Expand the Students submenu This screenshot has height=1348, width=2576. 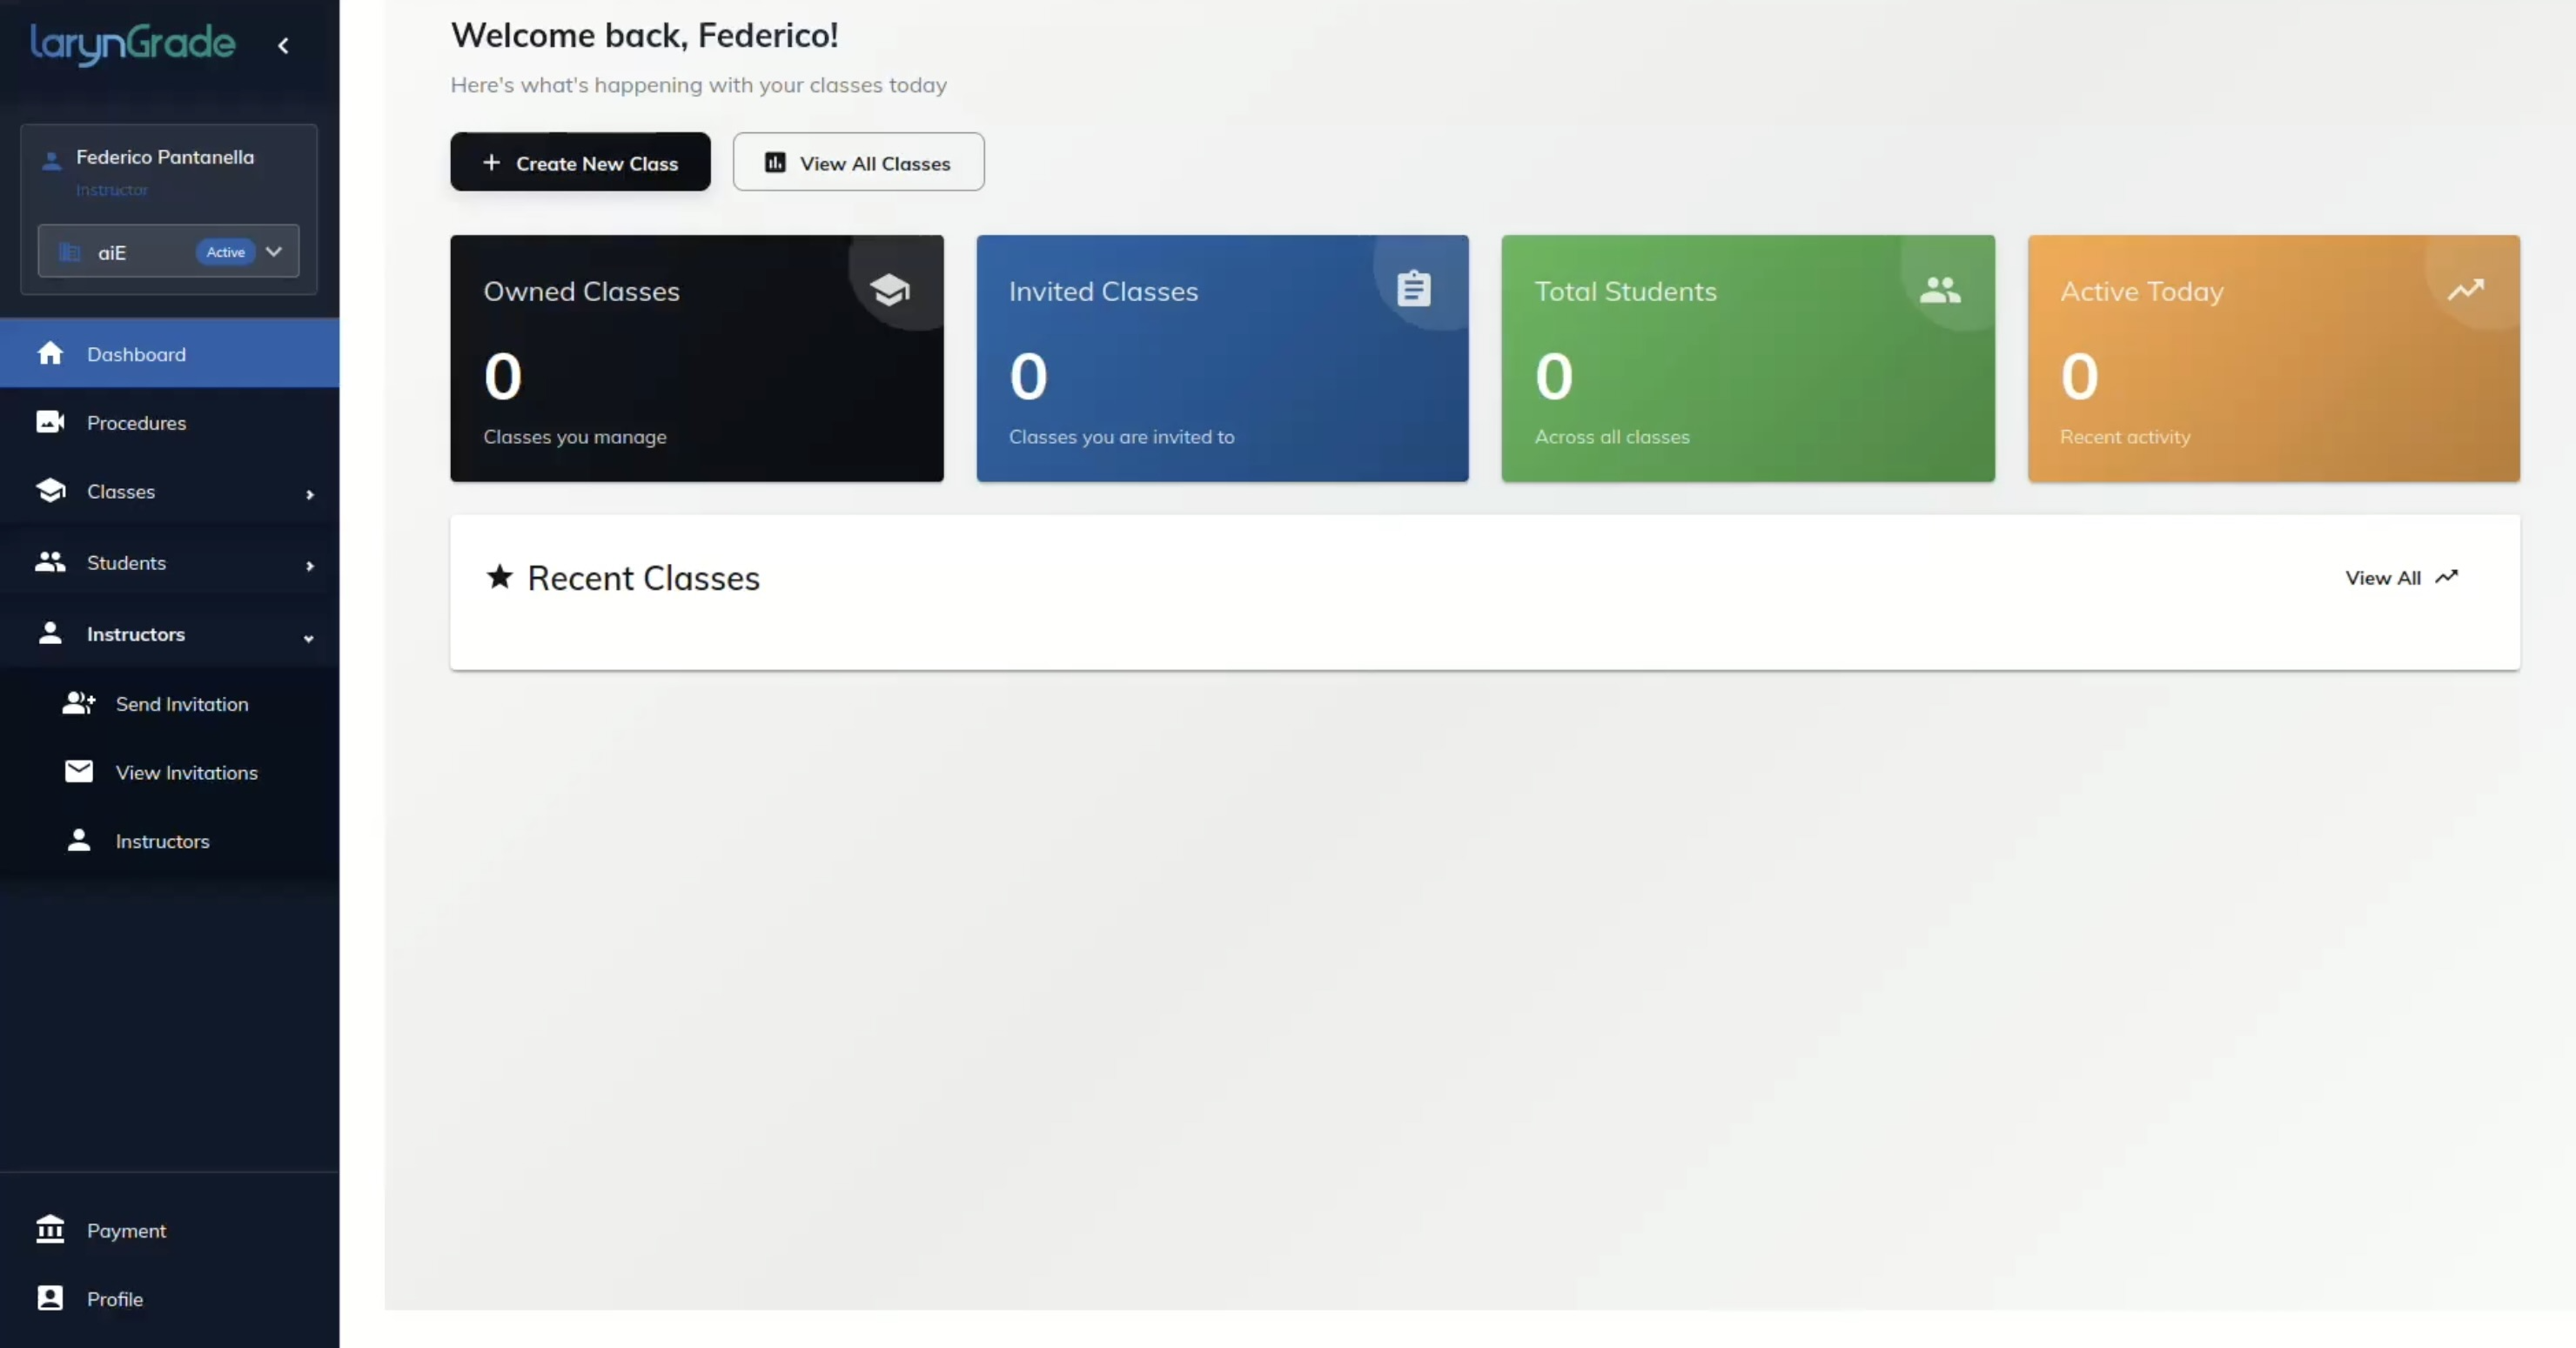click(309, 565)
